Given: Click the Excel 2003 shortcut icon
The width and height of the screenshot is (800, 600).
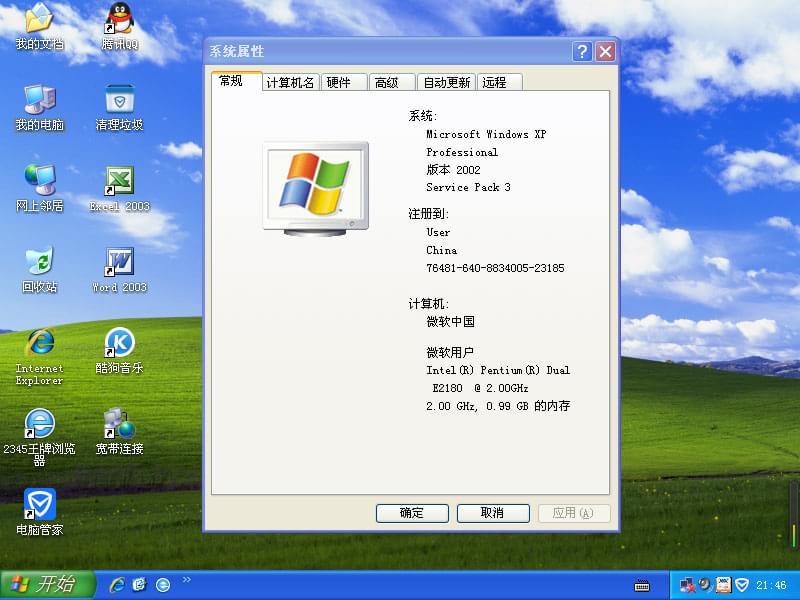Looking at the screenshot, I should (119, 182).
